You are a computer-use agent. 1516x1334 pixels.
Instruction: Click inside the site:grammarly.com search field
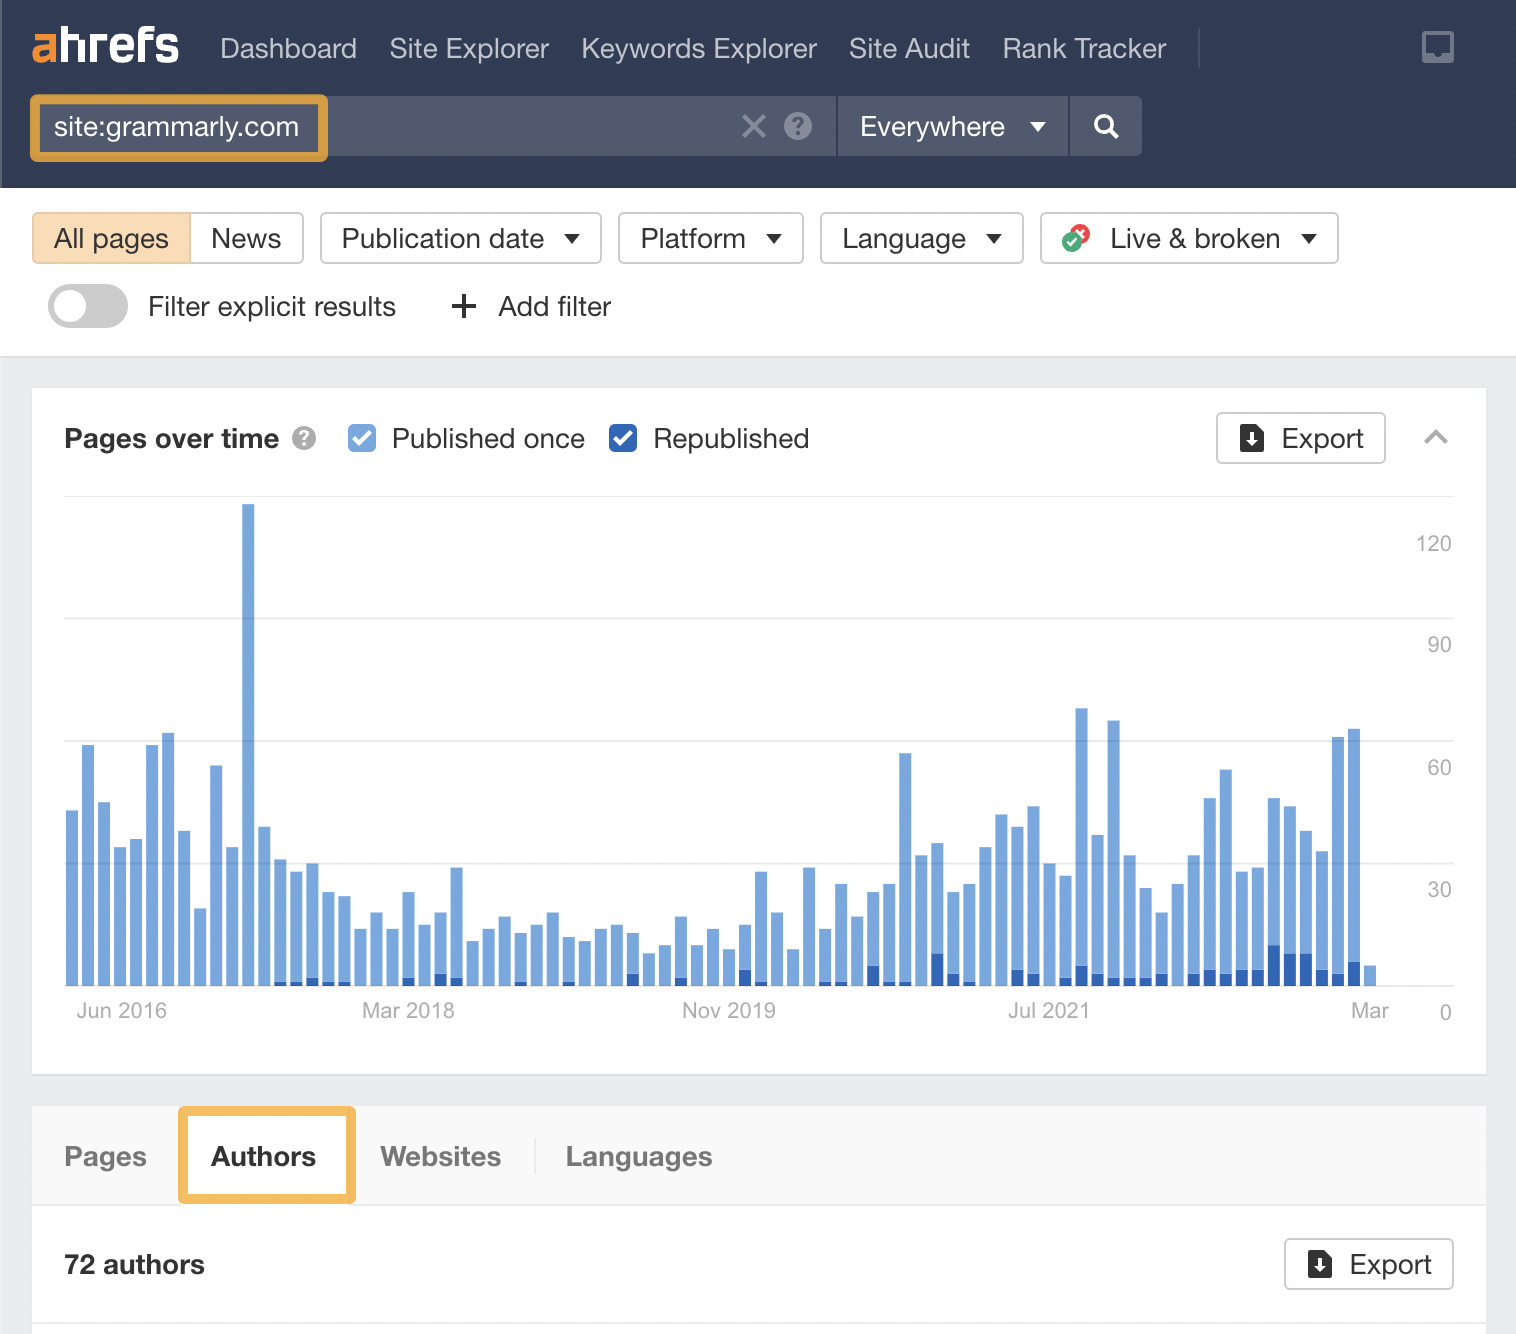(178, 126)
